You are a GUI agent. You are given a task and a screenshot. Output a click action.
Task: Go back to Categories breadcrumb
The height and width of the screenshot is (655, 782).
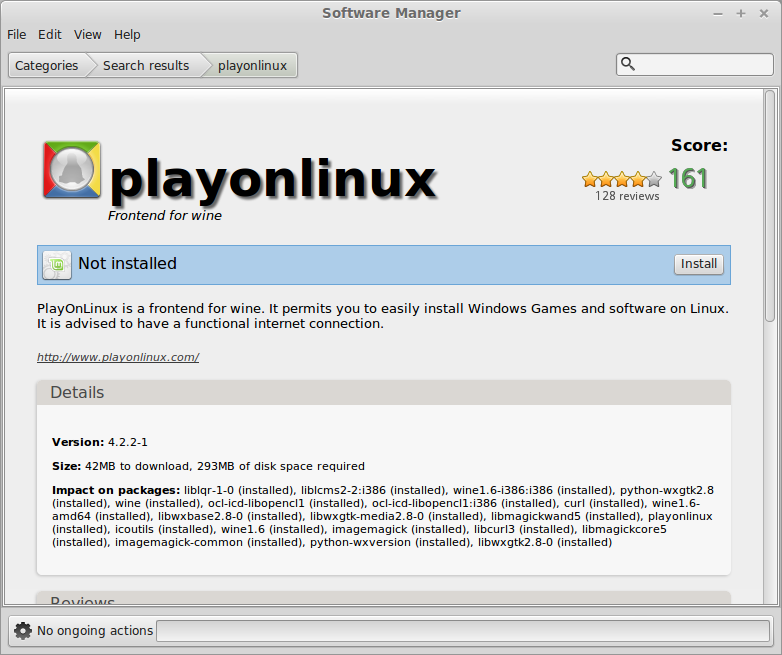[x=46, y=65]
